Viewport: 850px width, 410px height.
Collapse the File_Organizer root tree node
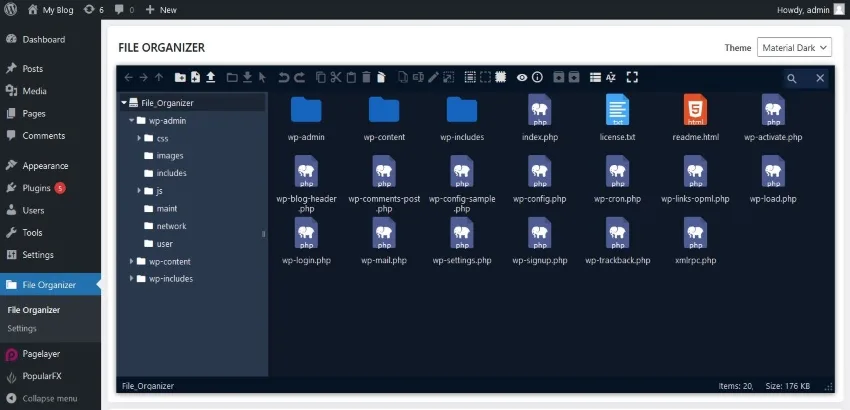pos(124,102)
